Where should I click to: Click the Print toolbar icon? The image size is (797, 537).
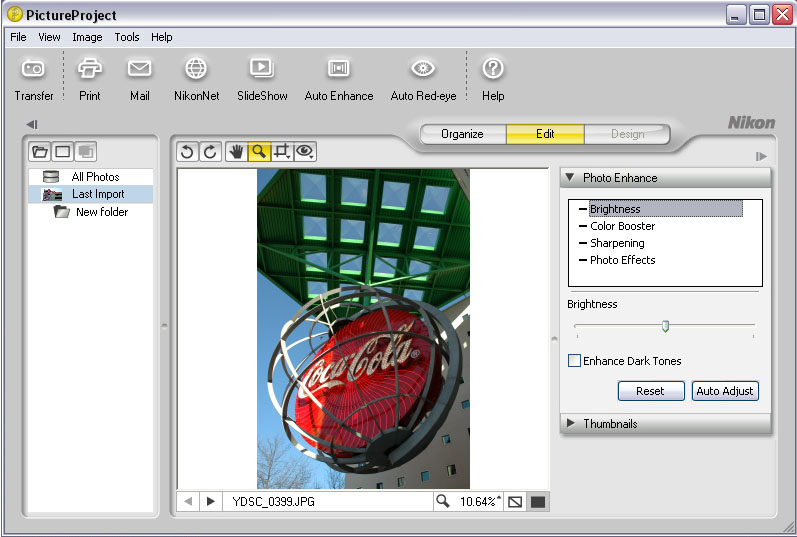click(x=90, y=69)
